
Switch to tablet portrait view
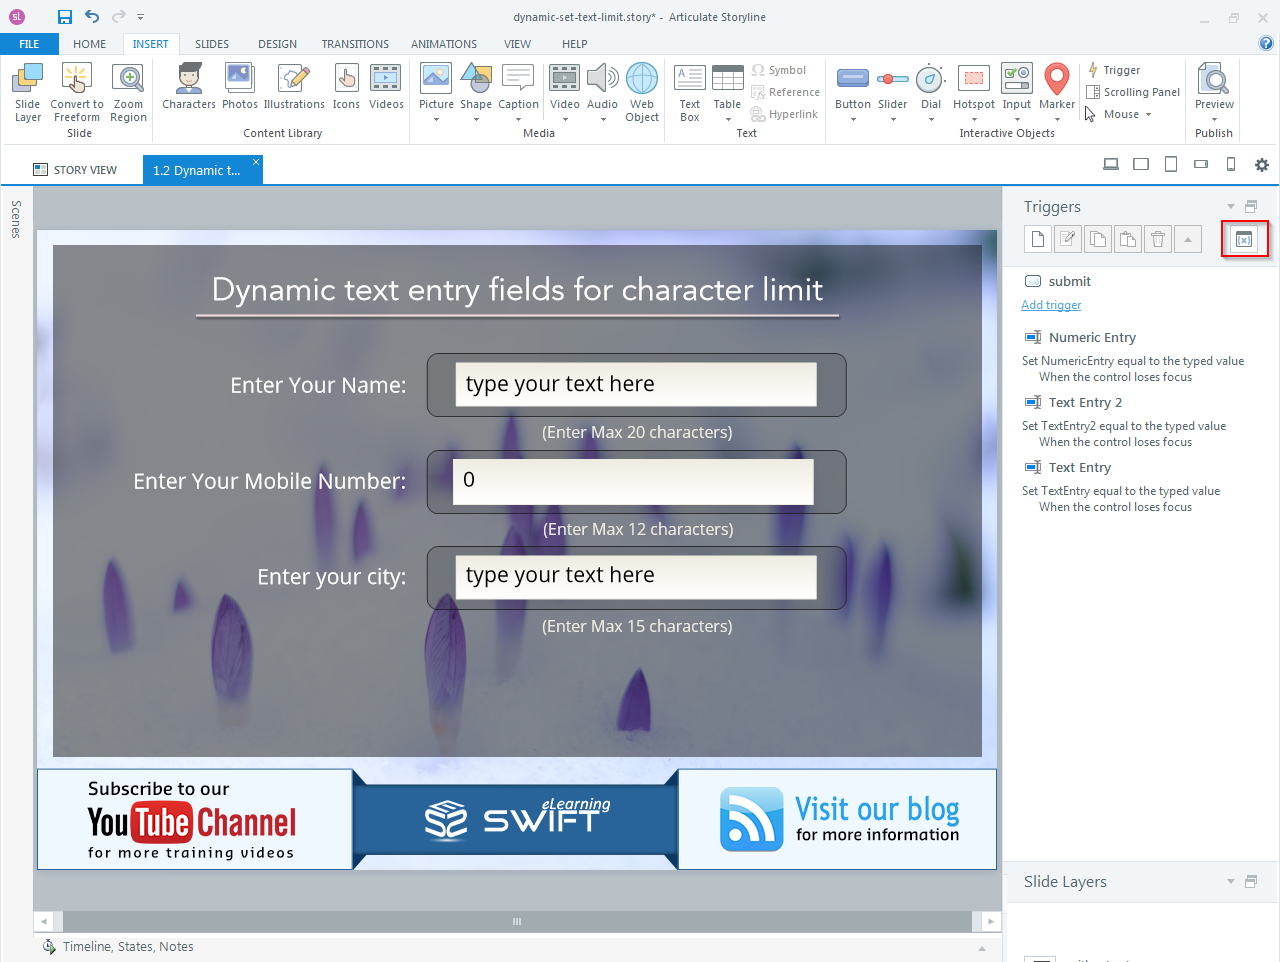coord(1171,165)
